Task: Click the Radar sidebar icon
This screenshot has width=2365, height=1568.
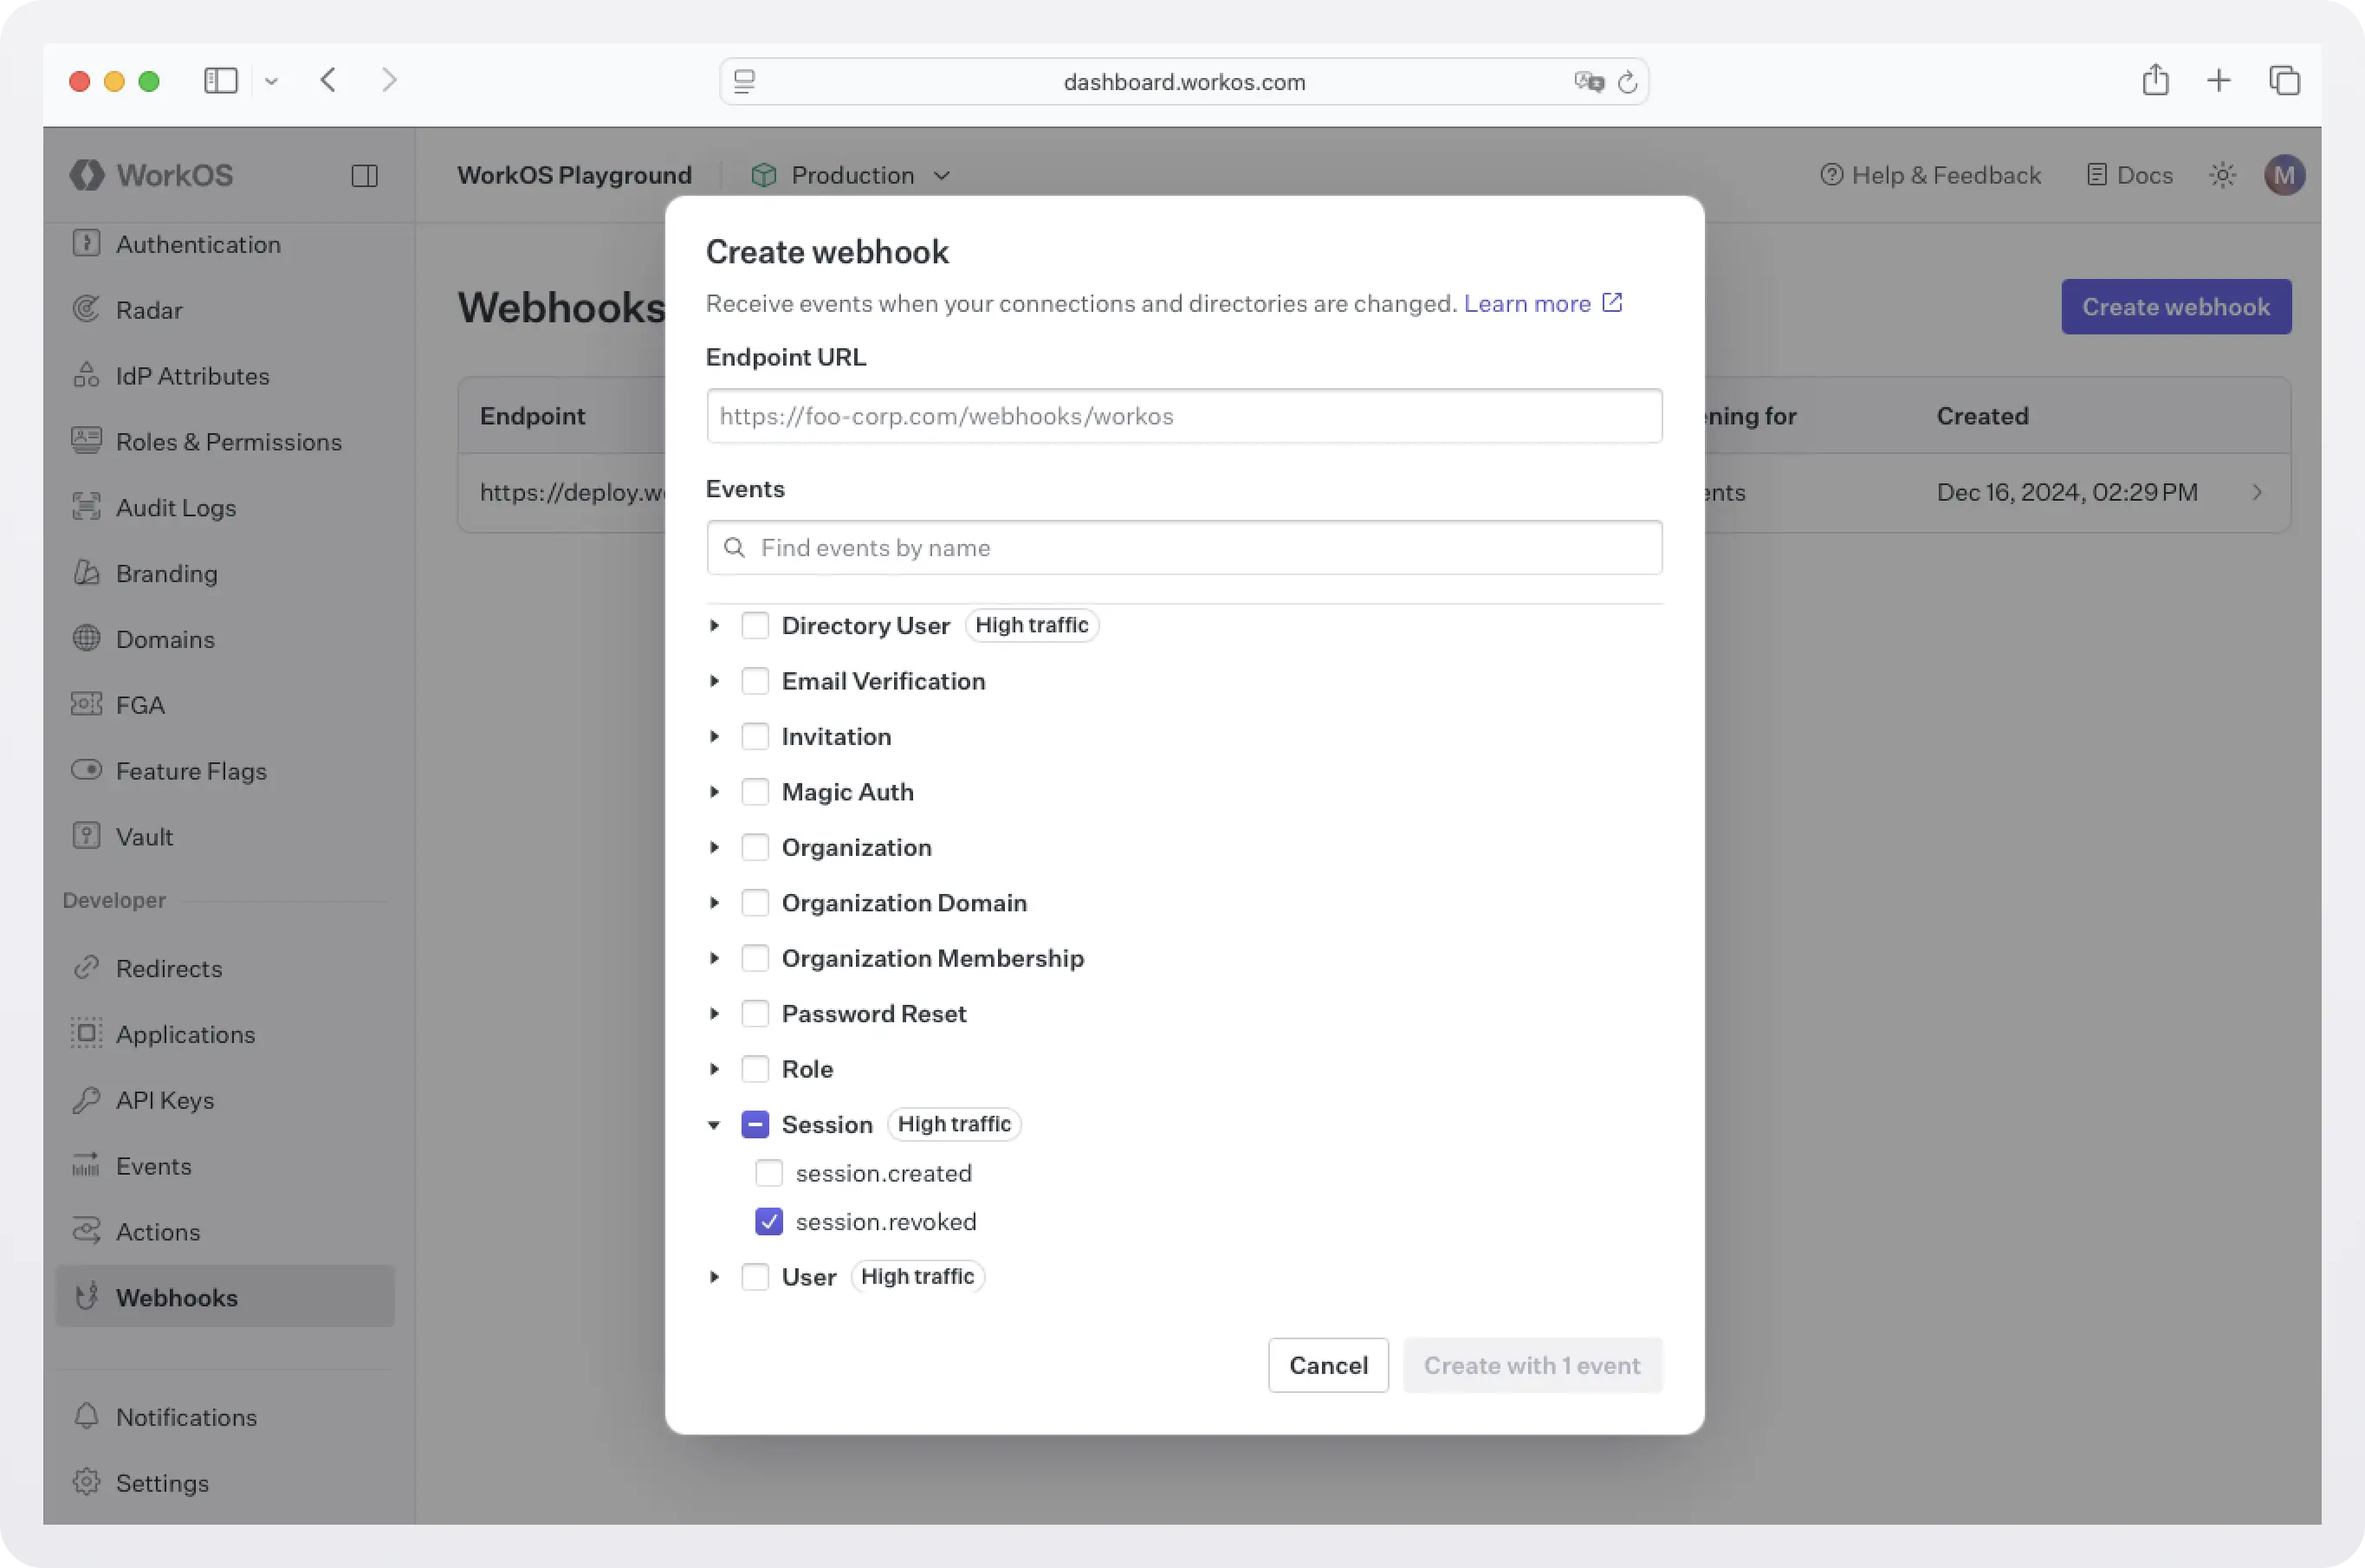Action: click(87, 309)
